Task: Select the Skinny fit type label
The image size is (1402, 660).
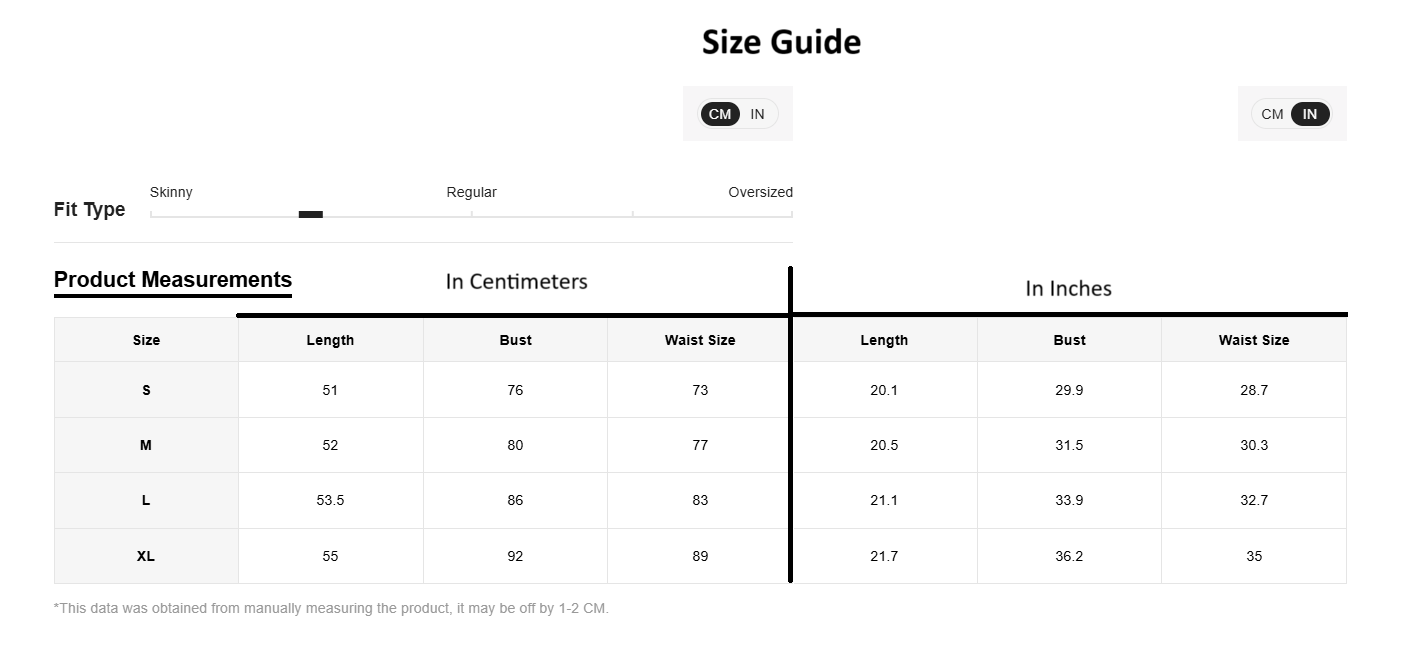Action: coord(171,192)
